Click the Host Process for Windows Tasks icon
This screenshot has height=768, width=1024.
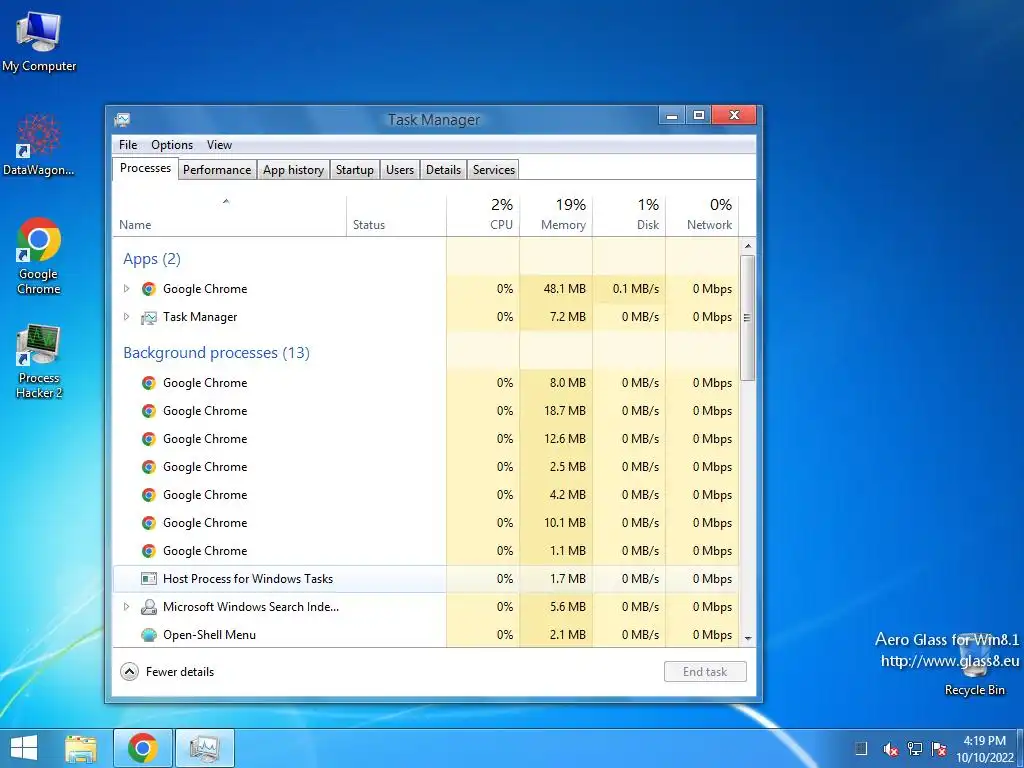coord(149,579)
